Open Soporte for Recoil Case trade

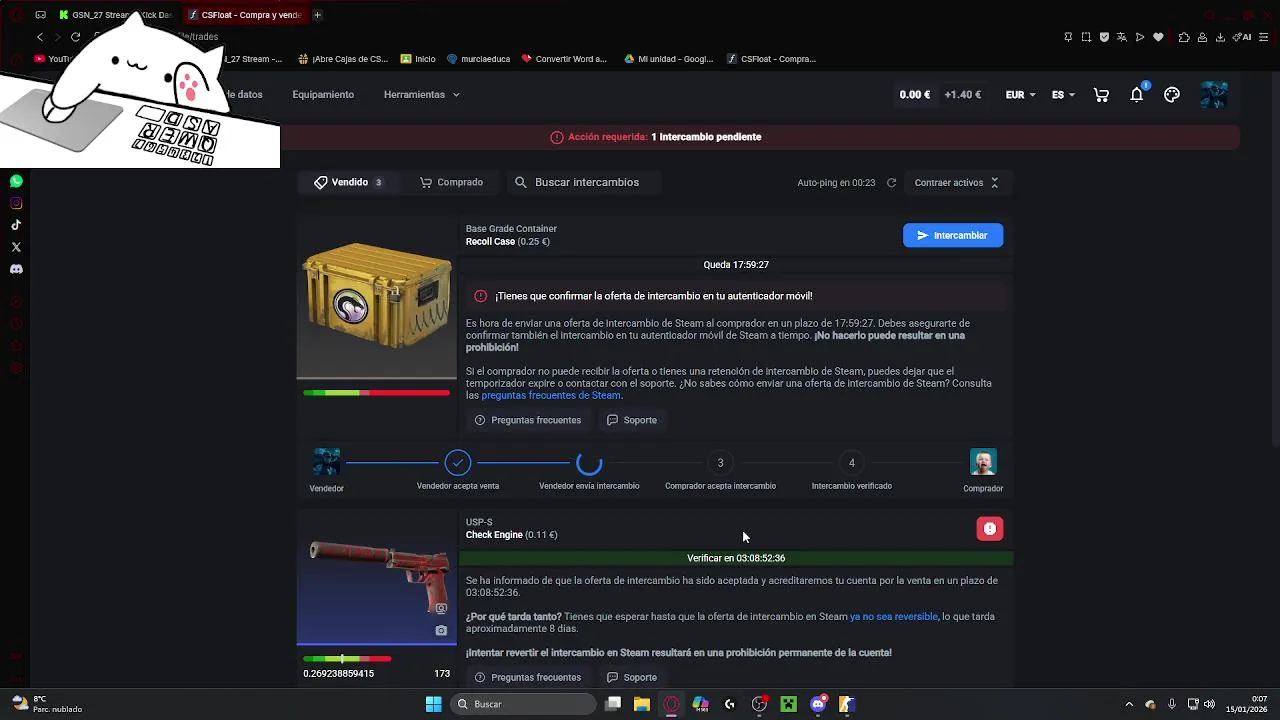pos(632,420)
